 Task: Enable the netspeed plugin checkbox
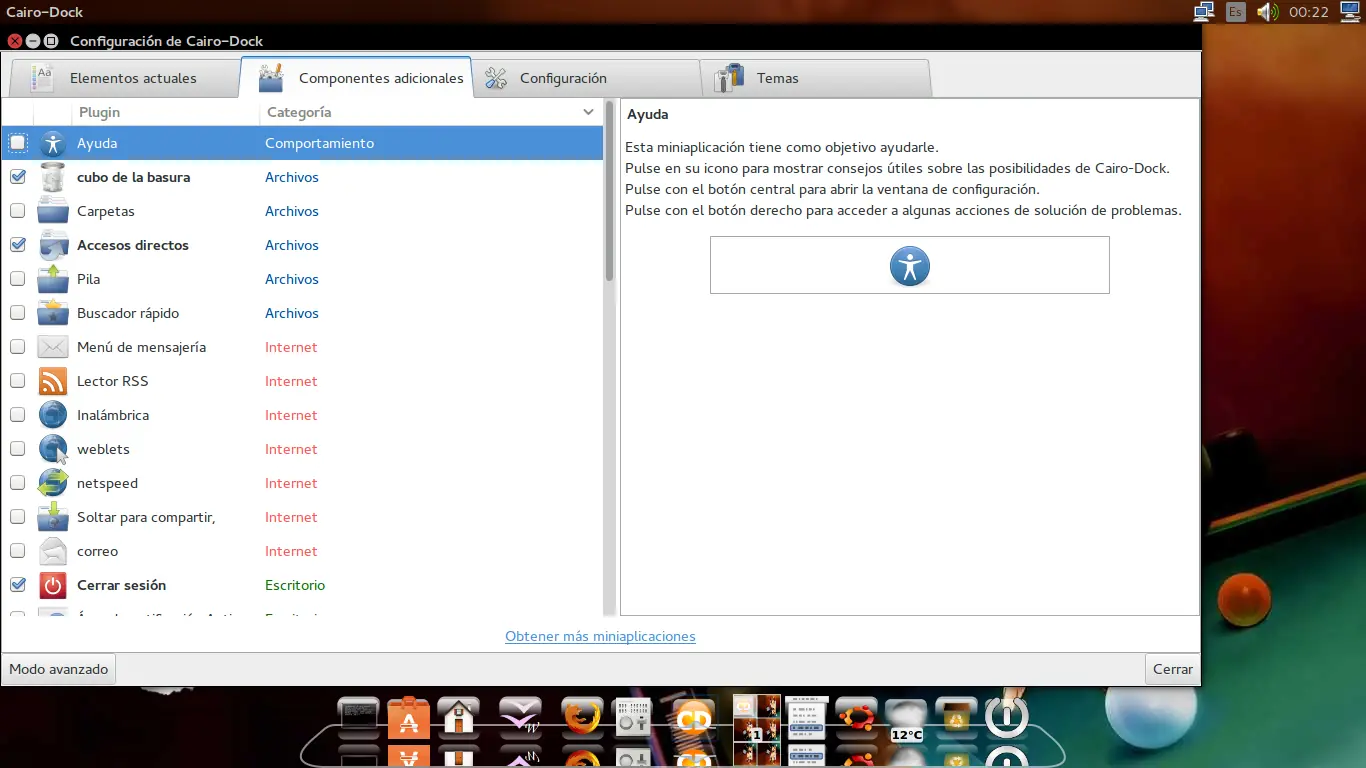(18, 483)
